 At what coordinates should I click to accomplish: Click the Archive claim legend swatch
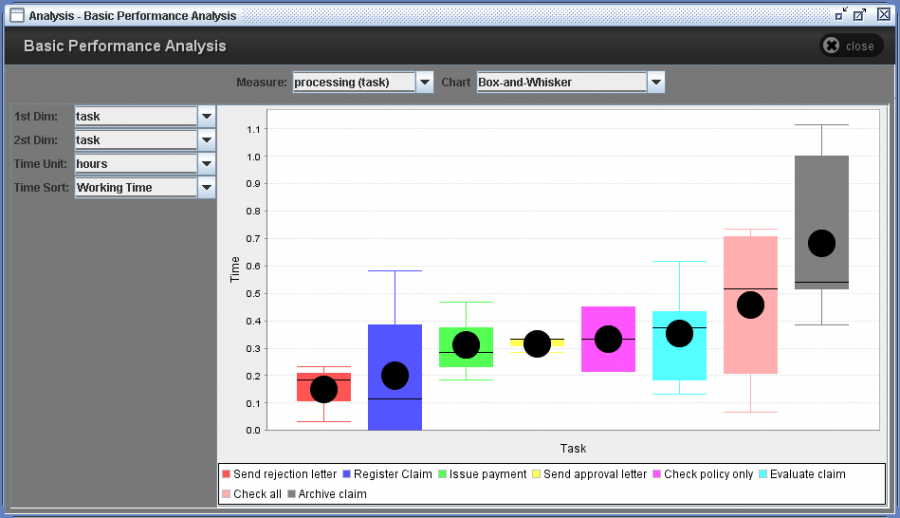pyautogui.click(x=292, y=494)
